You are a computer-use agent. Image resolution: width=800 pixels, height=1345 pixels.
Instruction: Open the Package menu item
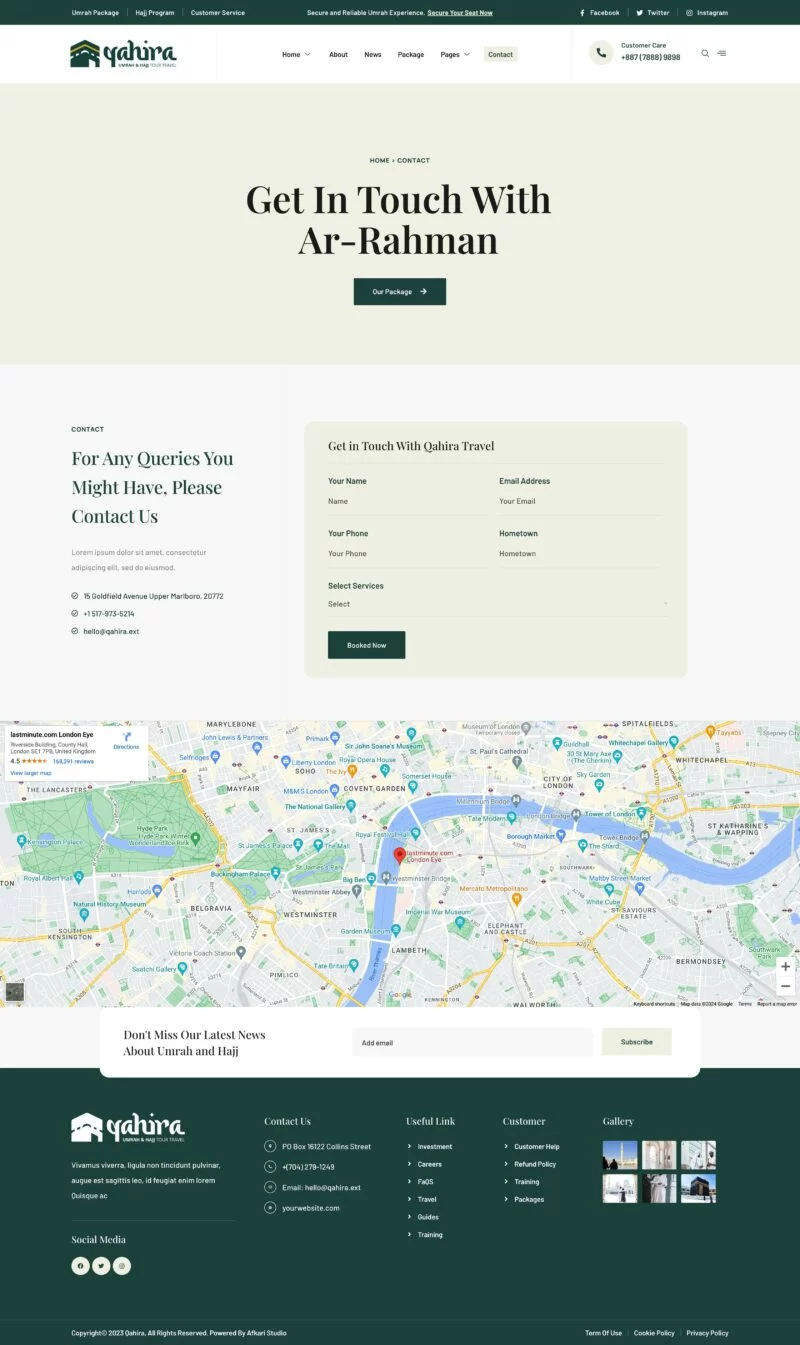click(x=410, y=54)
